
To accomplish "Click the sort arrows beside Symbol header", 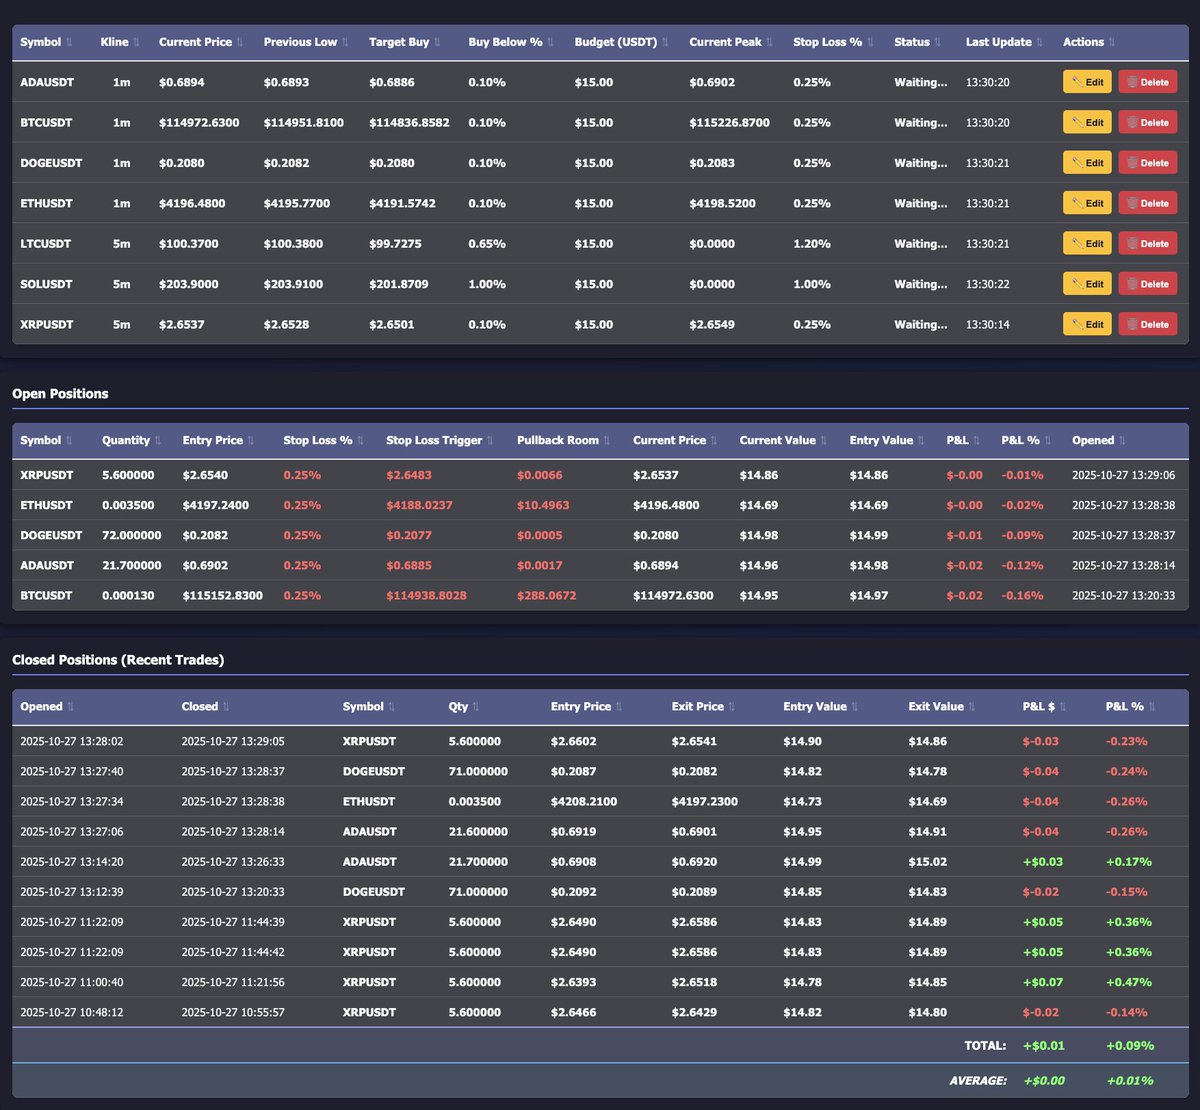I will [x=69, y=42].
